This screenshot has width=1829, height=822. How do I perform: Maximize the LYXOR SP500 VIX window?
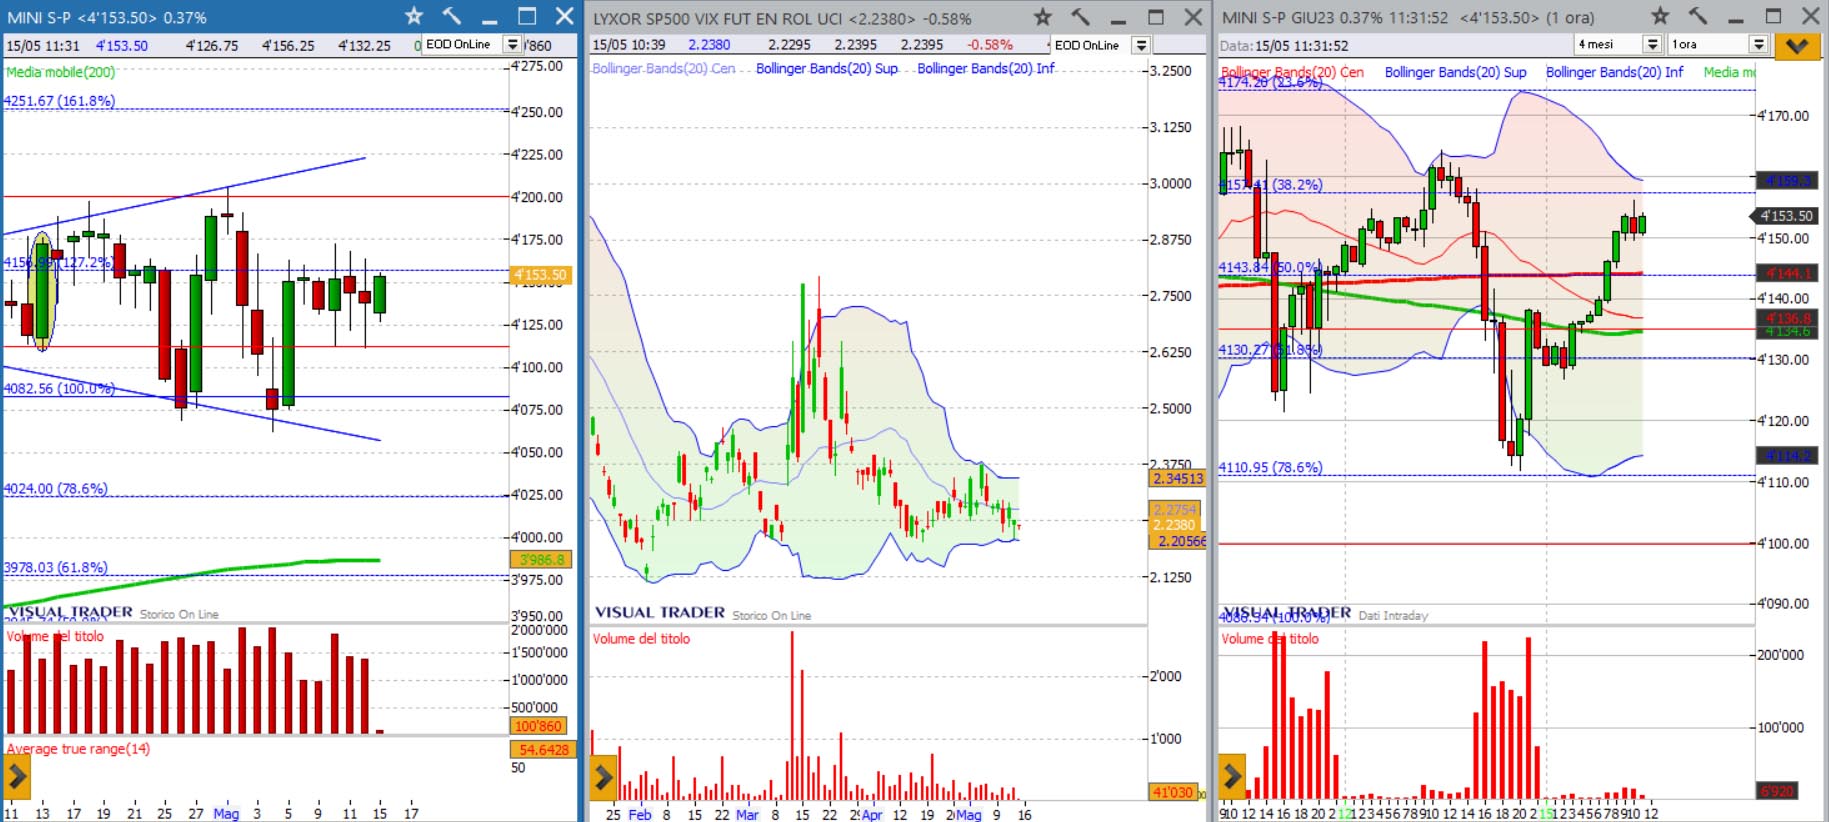(1156, 17)
